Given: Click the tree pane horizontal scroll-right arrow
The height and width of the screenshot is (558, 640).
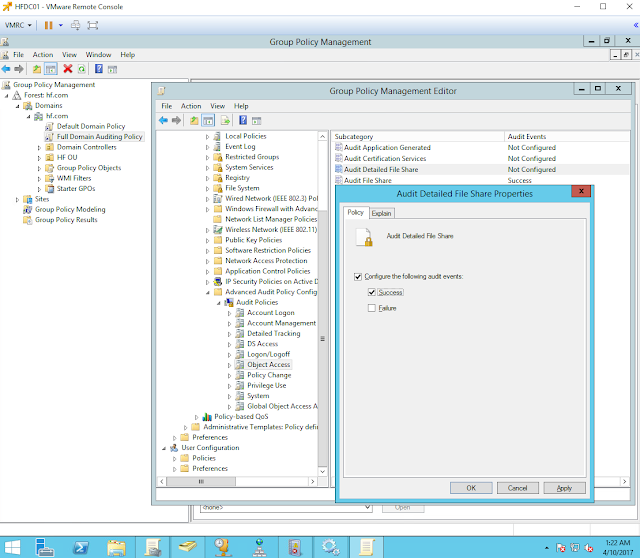Looking at the screenshot, I should pyautogui.click(x=313, y=482).
